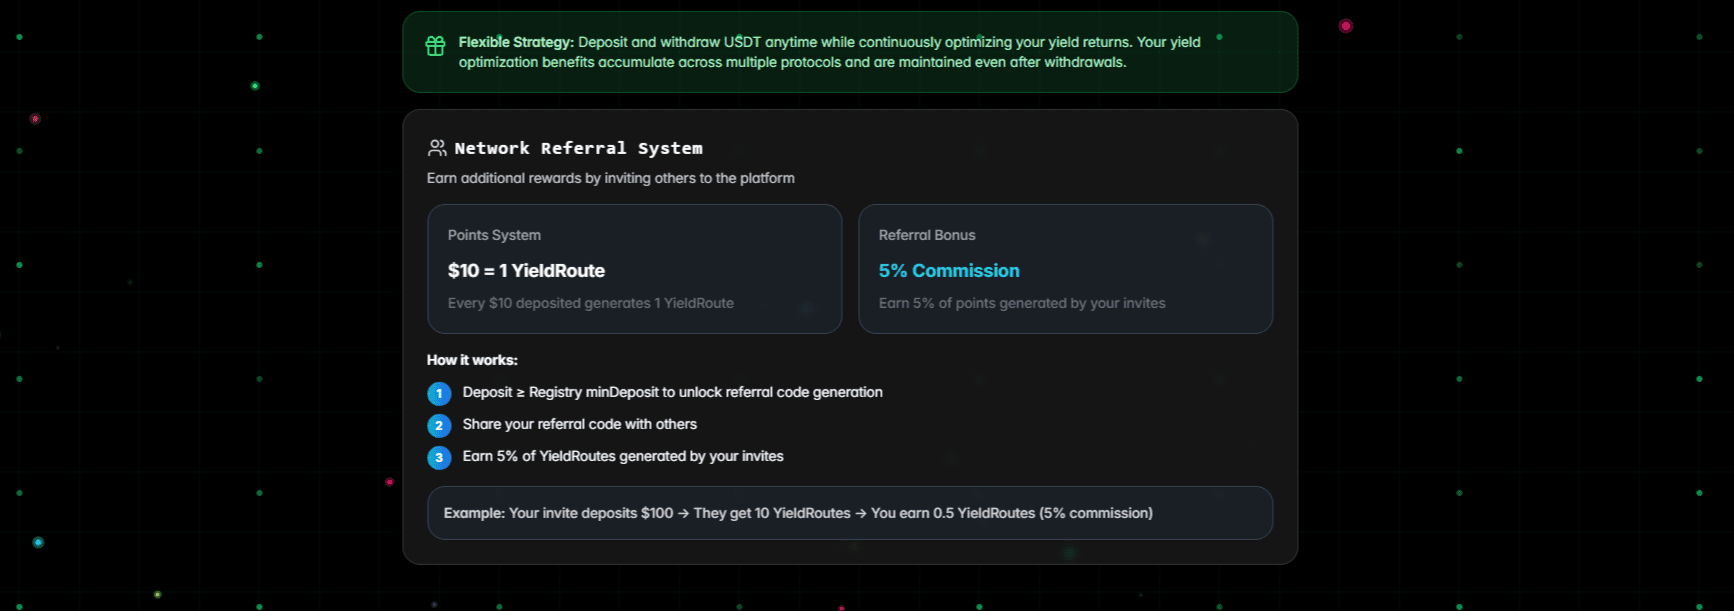
Task: Click the users icon beside Network Referral System
Action: point(437,148)
